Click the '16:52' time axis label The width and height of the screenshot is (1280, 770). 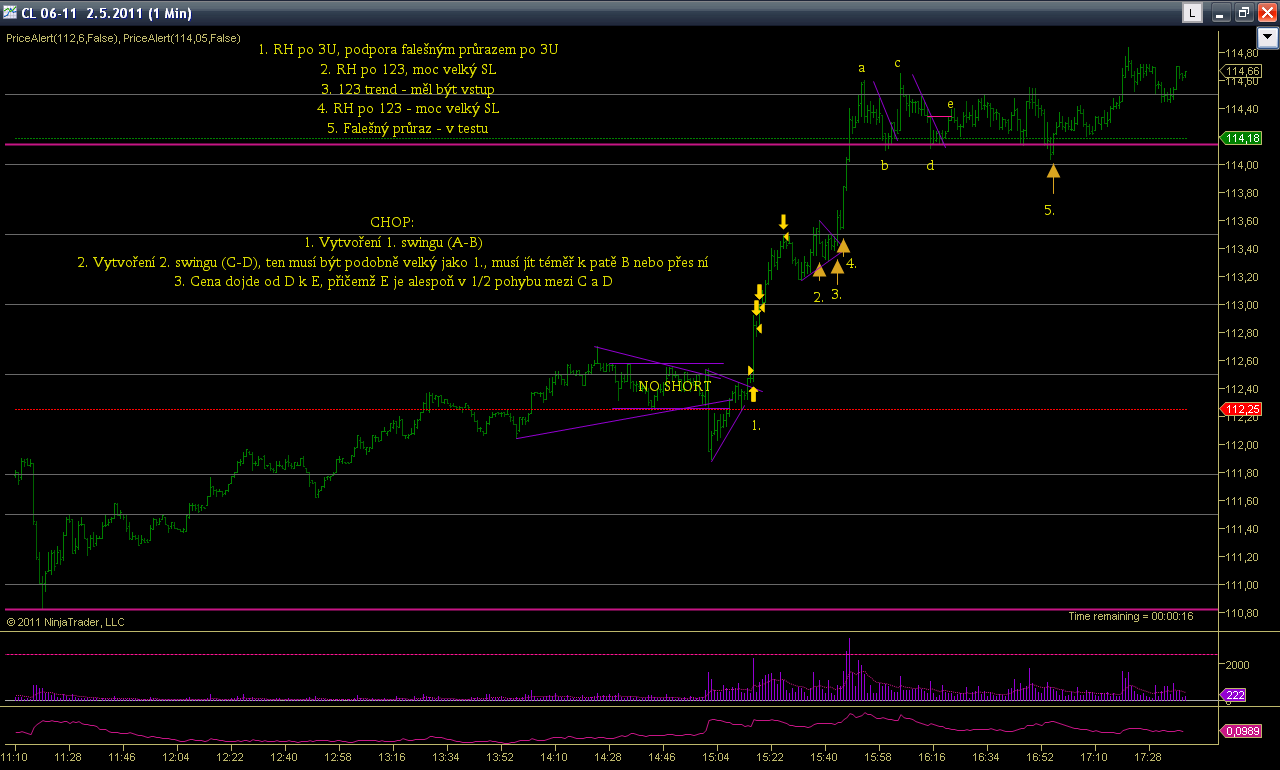click(1040, 758)
